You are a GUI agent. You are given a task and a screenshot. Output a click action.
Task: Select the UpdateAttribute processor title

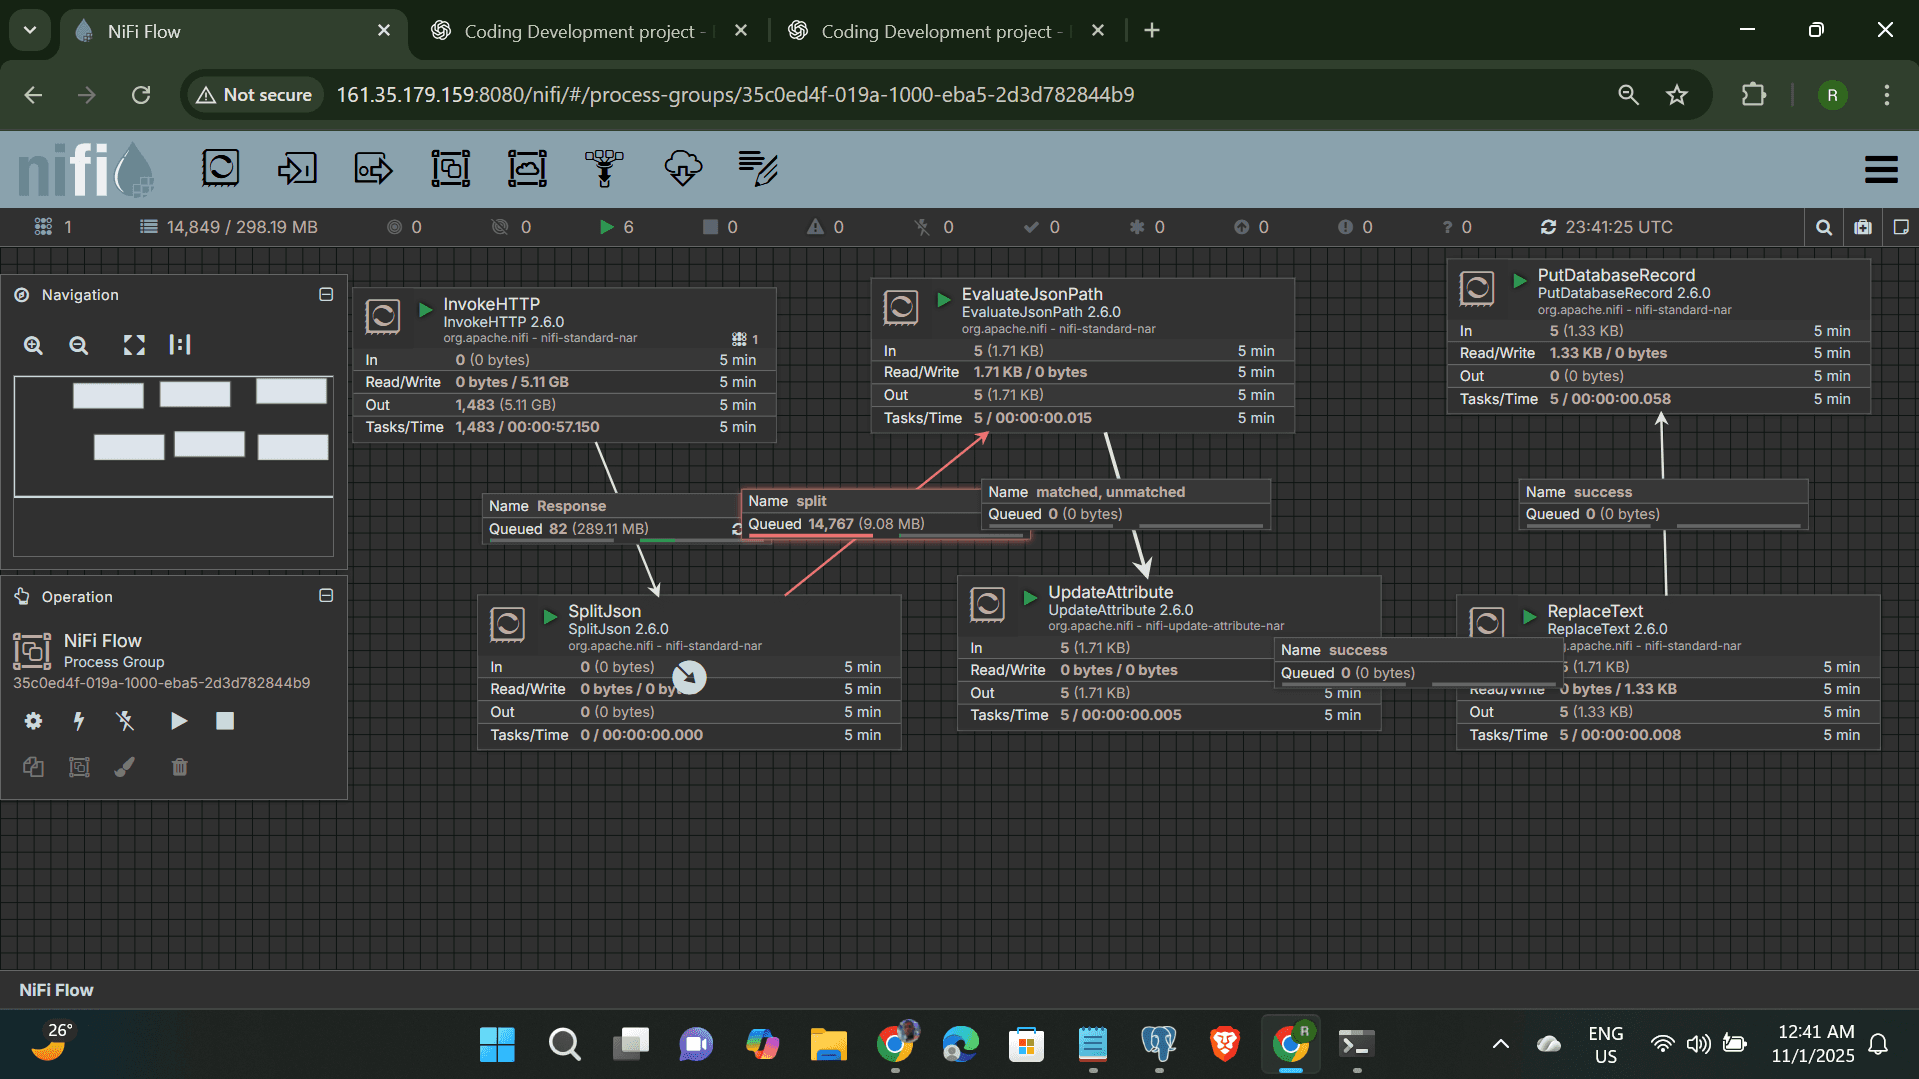pos(1111,592)
